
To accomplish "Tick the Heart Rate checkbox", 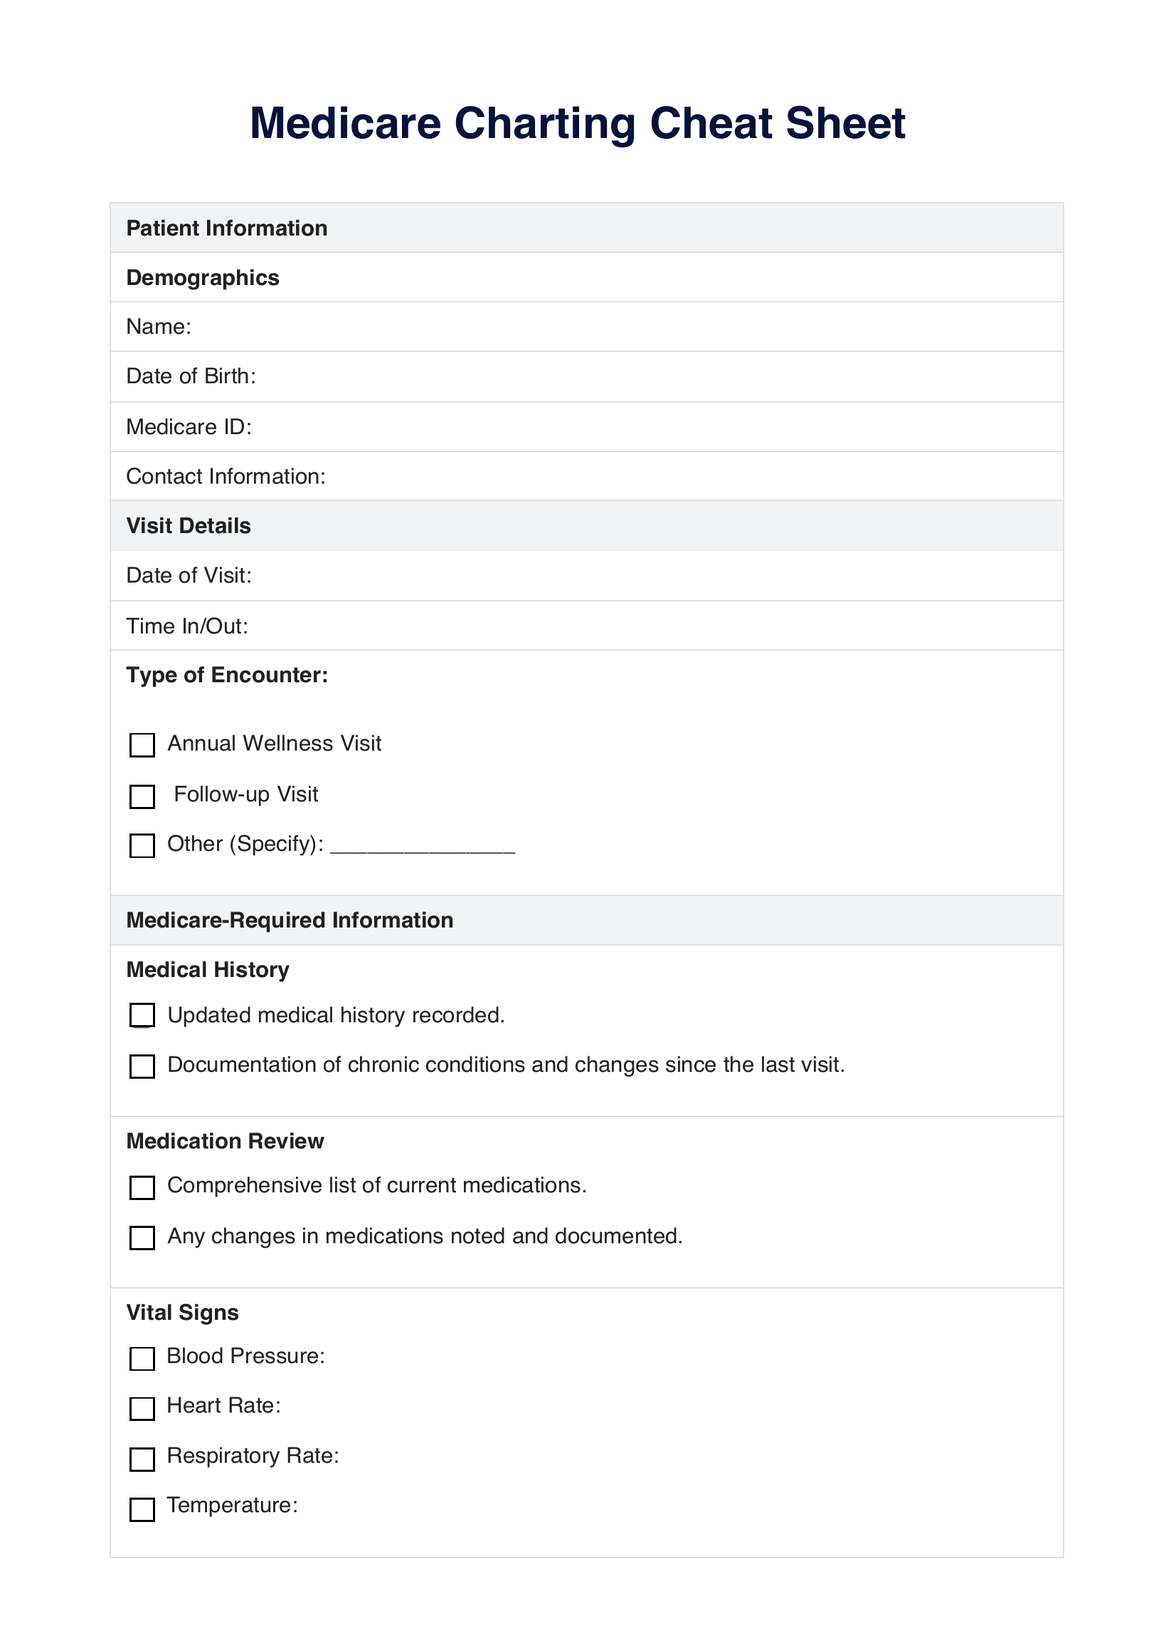I will coord(143,1408).
